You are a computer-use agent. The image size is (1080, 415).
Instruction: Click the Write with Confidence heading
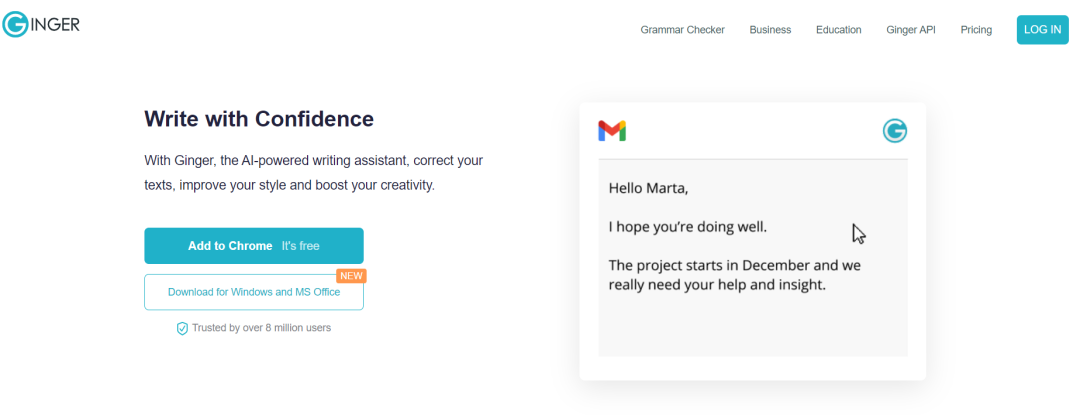pos(259,119)
